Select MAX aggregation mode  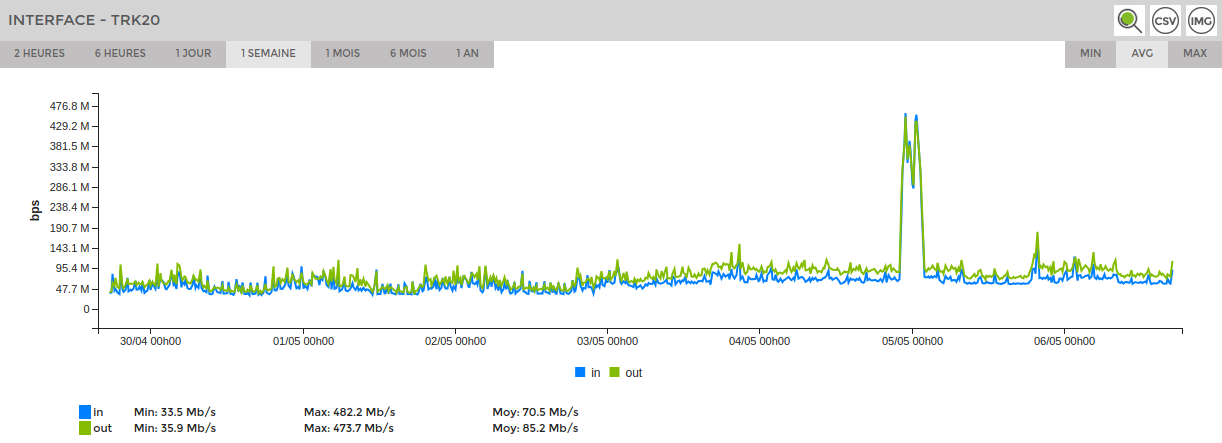coord(1195,54)
